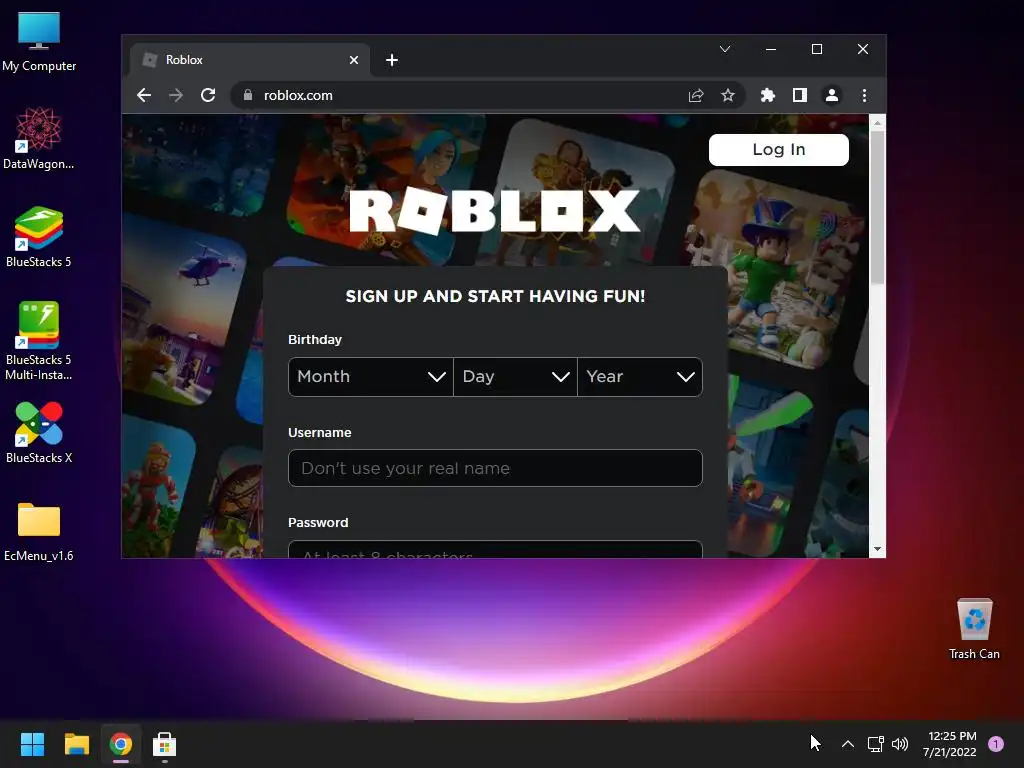
Task: Toggle the Chrome side panel icon
Action: 799,95
